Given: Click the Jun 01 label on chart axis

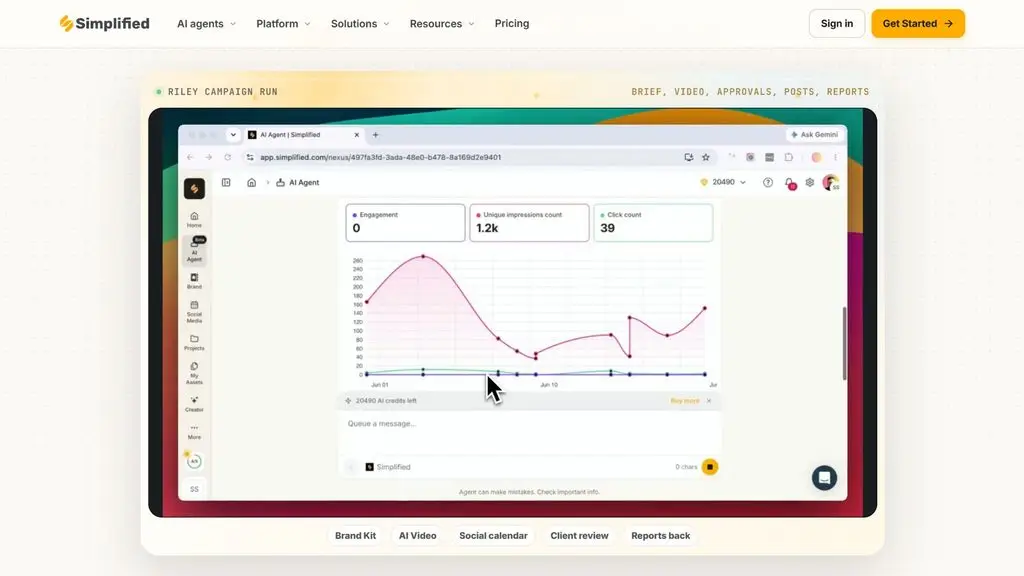Looking at the screenshot, I should tap(379, 385).
